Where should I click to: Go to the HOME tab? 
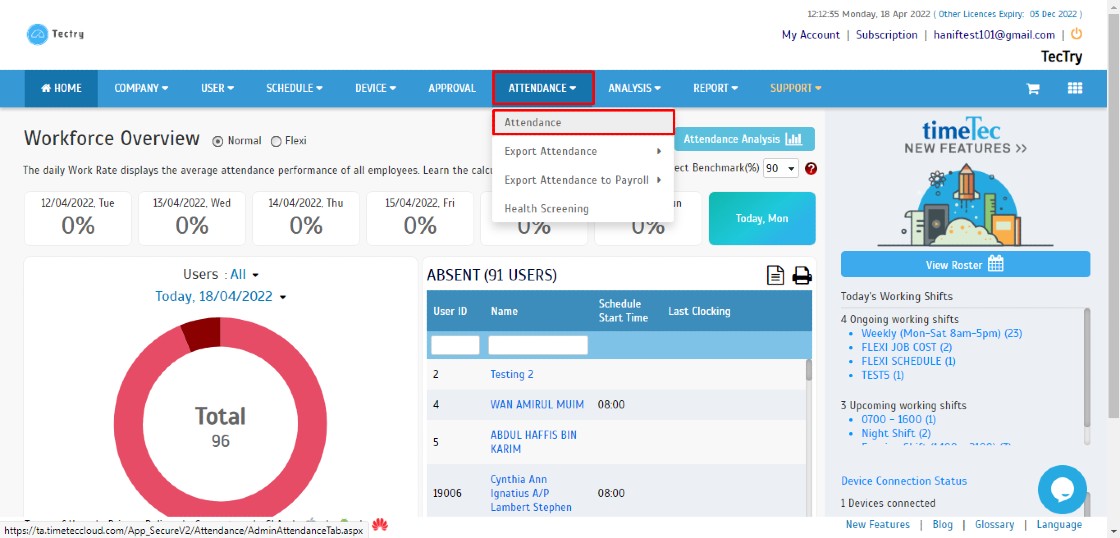pyautogui.click(x=61, y=89)
